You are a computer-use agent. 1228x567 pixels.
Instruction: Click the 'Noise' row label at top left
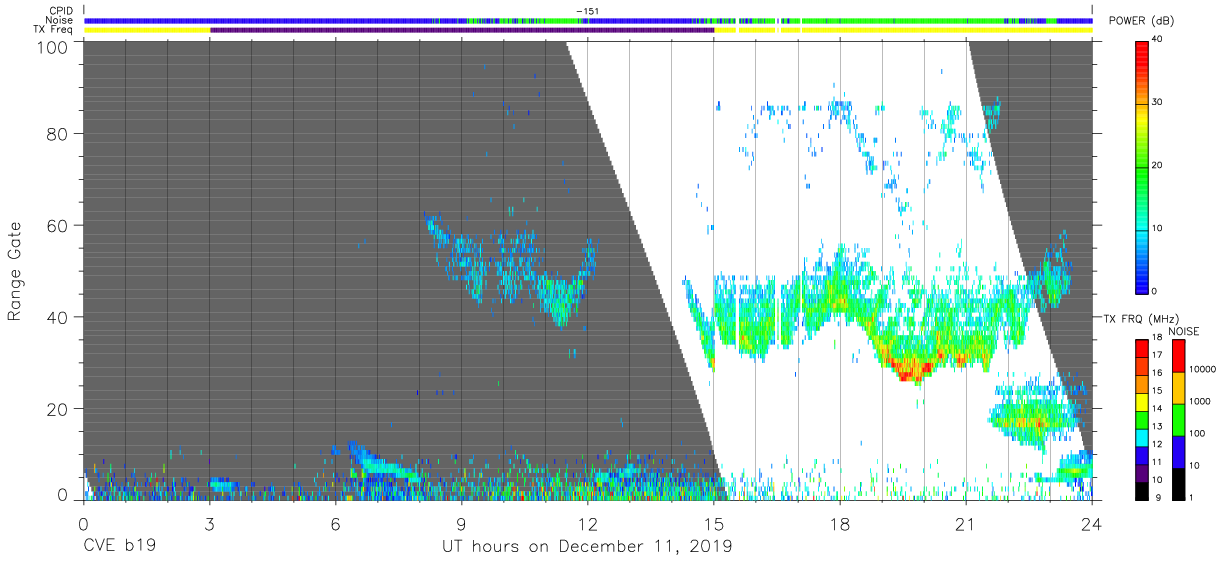pos(59,20)
